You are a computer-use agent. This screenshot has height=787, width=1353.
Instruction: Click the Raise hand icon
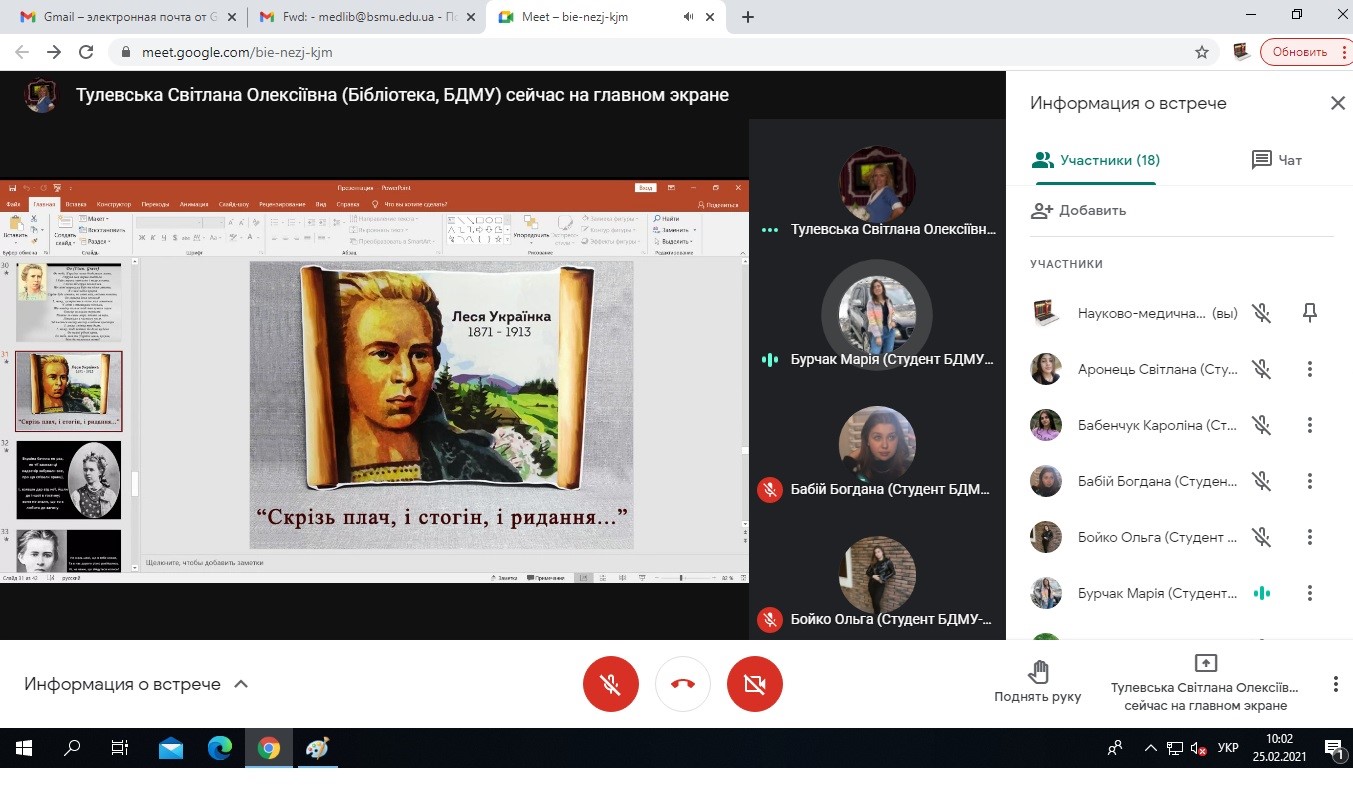click(x=1037, y=672)
